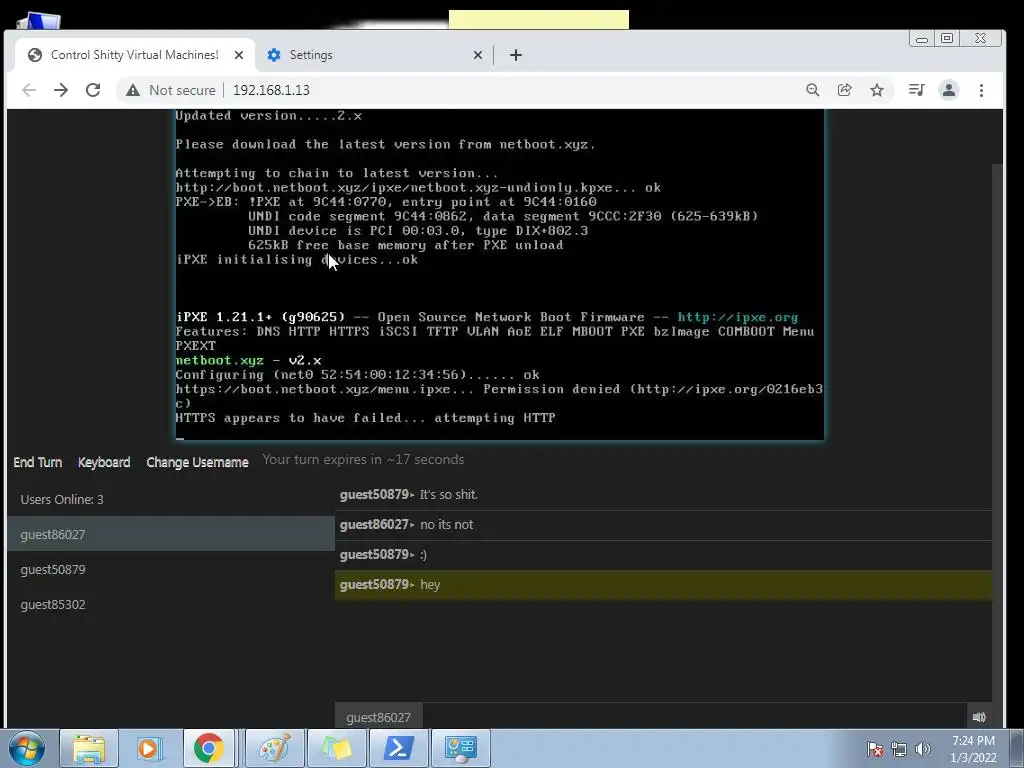
Task: Open the Chrome profile avatar
Action: click(949, 90)
